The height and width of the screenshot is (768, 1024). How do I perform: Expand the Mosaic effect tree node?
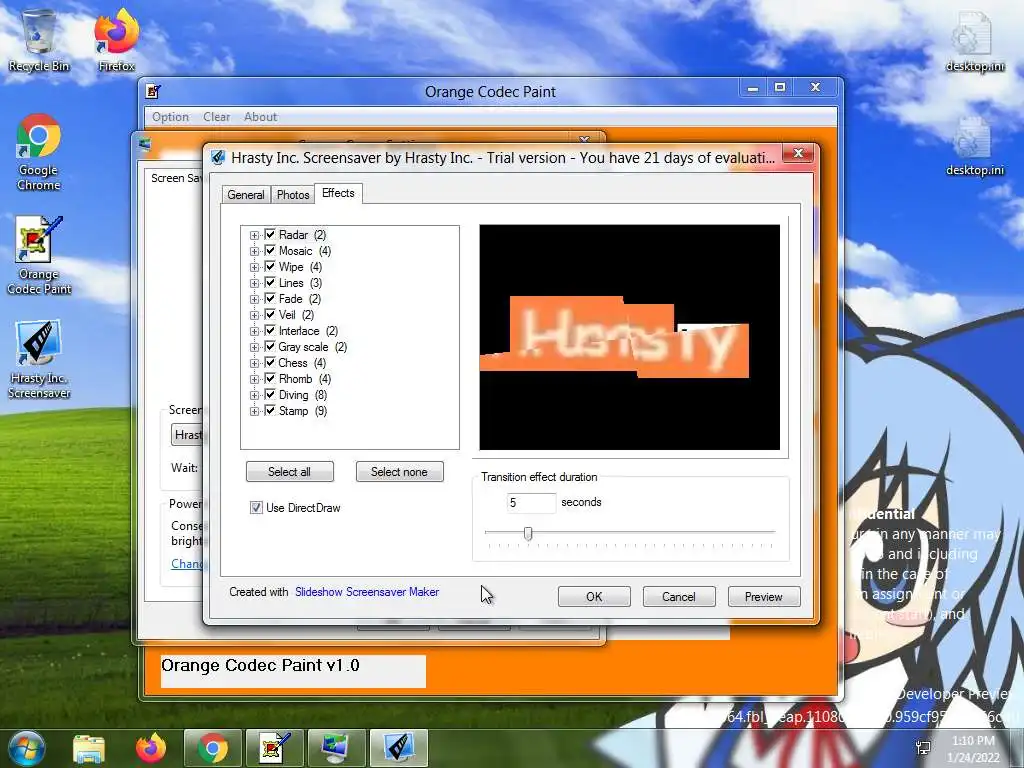click(x=254, y=251)
